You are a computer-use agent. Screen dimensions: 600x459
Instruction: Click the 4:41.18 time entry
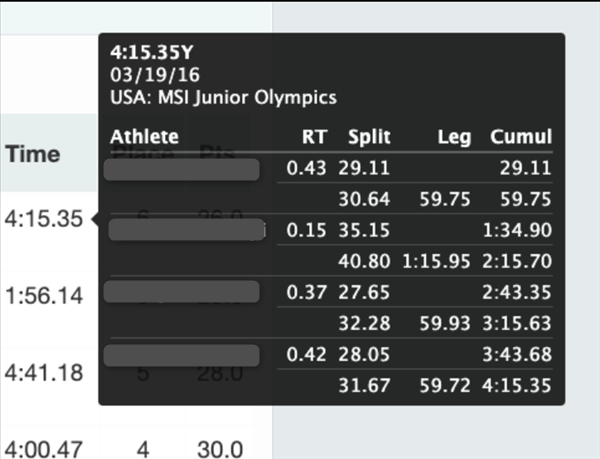point(44,373)
